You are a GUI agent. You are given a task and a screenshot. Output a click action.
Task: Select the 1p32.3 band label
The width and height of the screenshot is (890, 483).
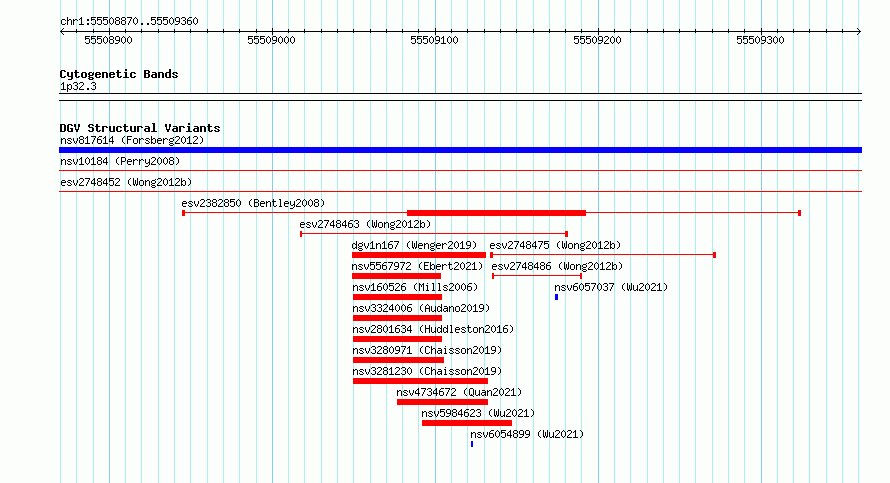[x=78, y=87]
